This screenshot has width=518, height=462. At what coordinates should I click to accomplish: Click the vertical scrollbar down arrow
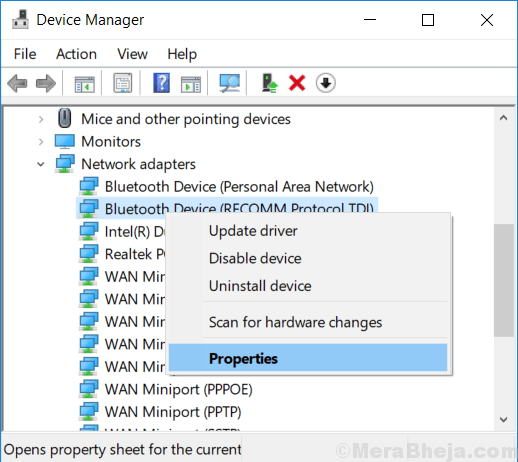pos(504,419)
